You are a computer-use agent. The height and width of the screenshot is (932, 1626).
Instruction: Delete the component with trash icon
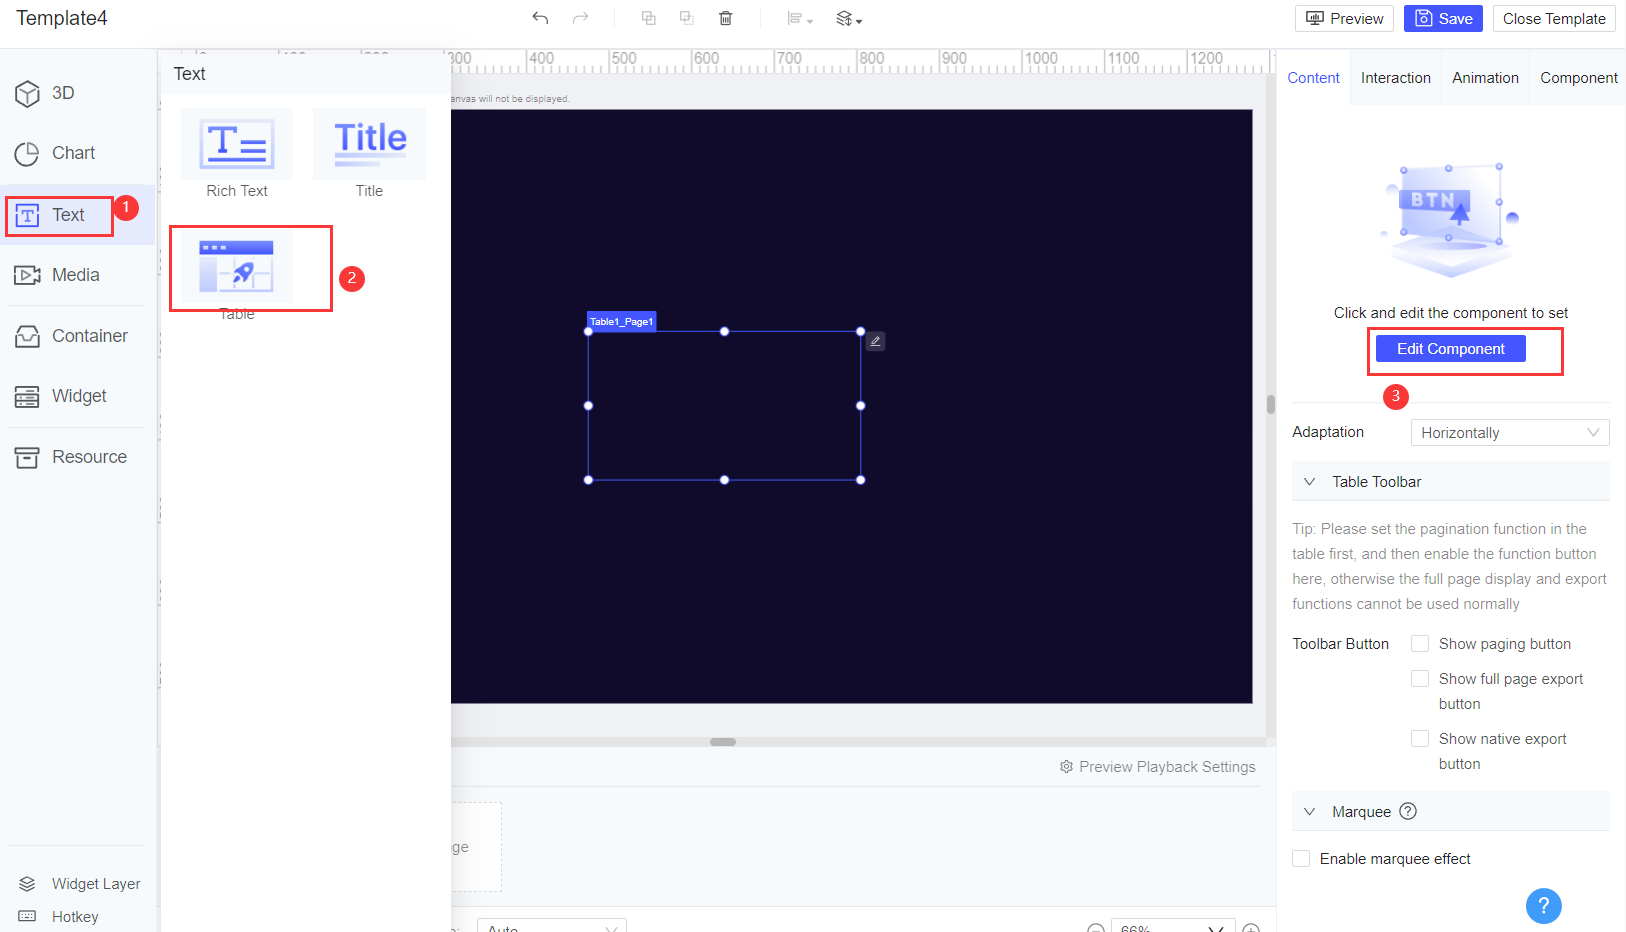point(726,18)
